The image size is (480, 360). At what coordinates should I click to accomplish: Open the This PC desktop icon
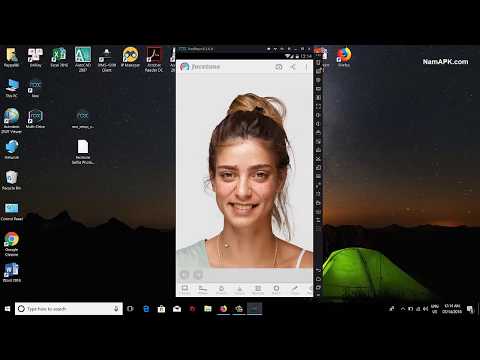[x=12, y=88]
